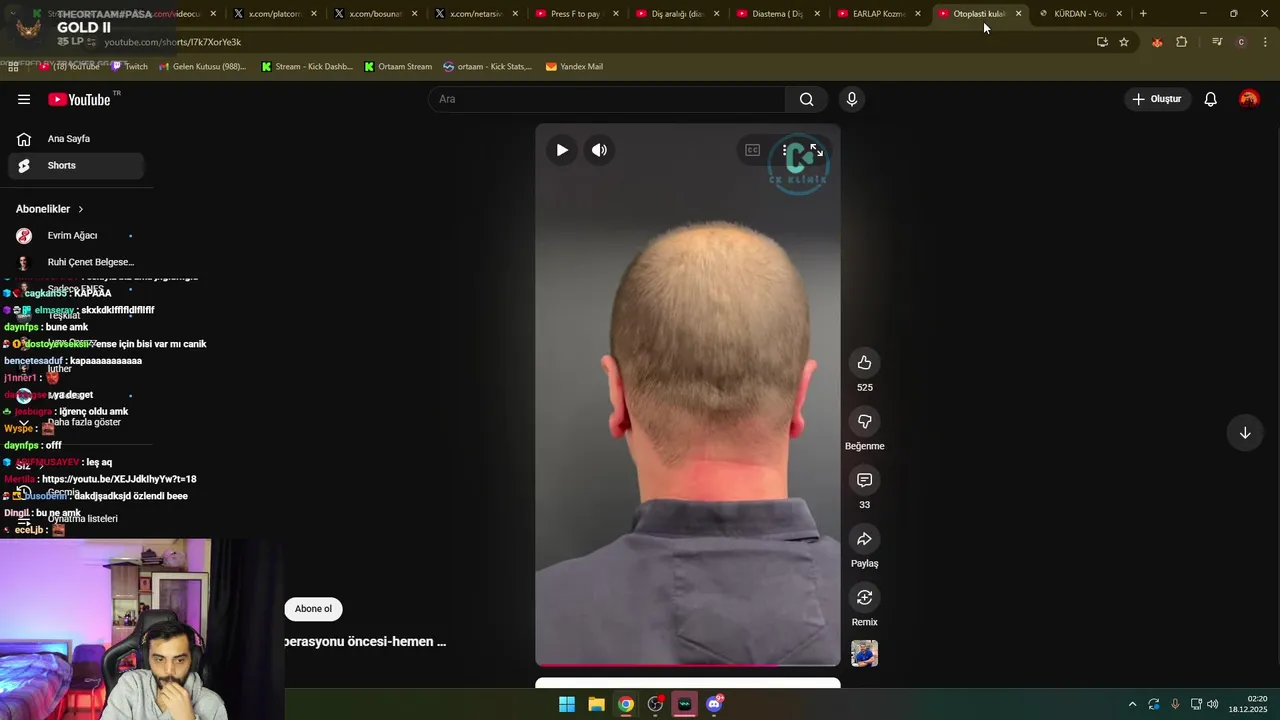
Task: Open Chrome three-dot menu
Action: click(1265, 42)
